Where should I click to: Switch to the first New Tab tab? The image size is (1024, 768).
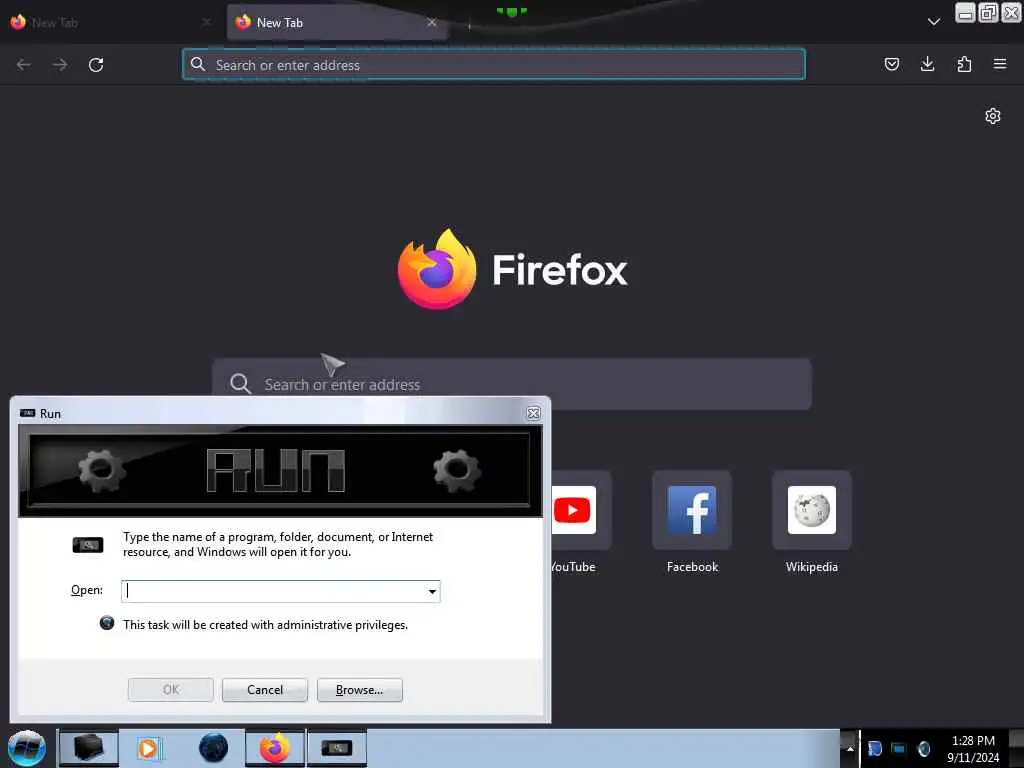[110, 22]
